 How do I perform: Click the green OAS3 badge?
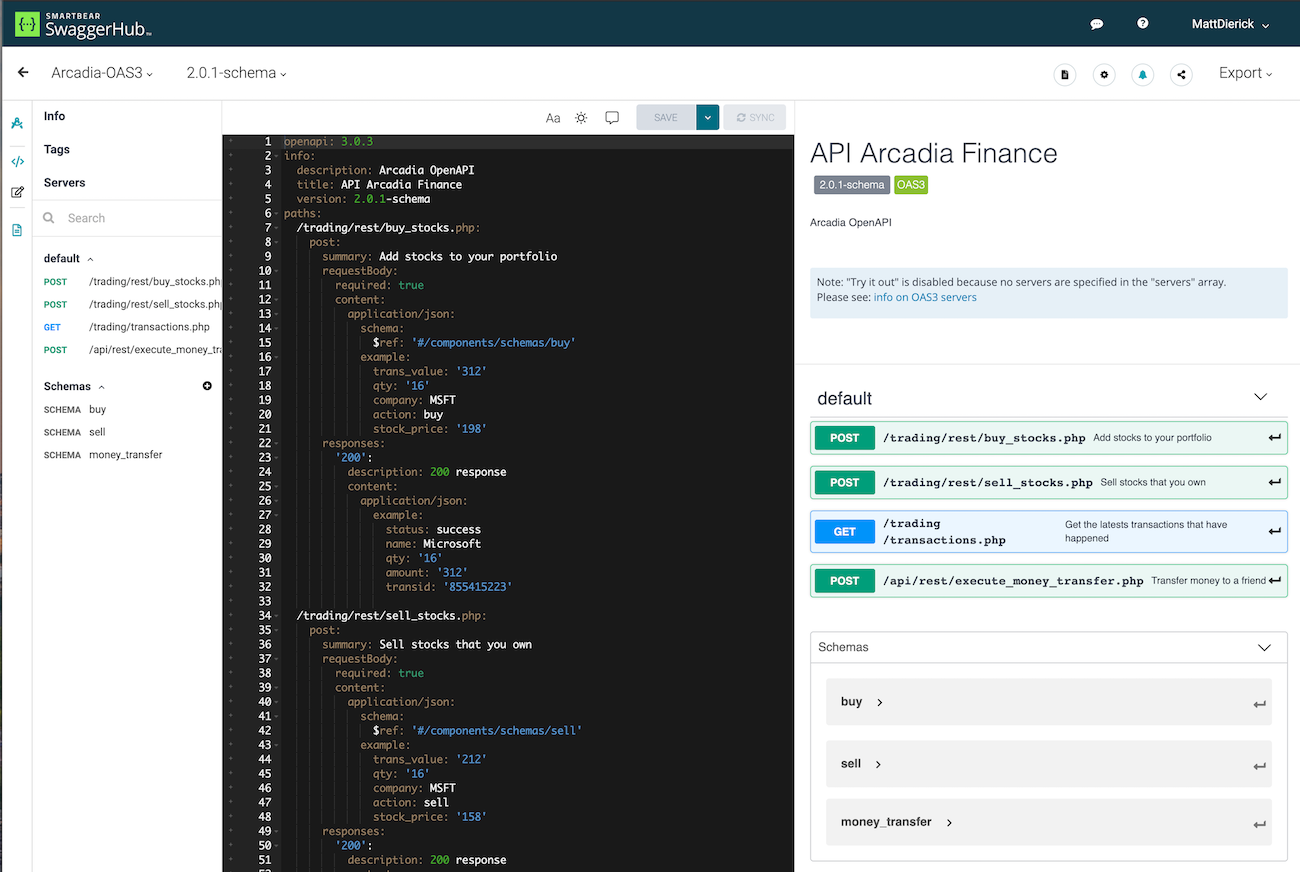(911, 185)
